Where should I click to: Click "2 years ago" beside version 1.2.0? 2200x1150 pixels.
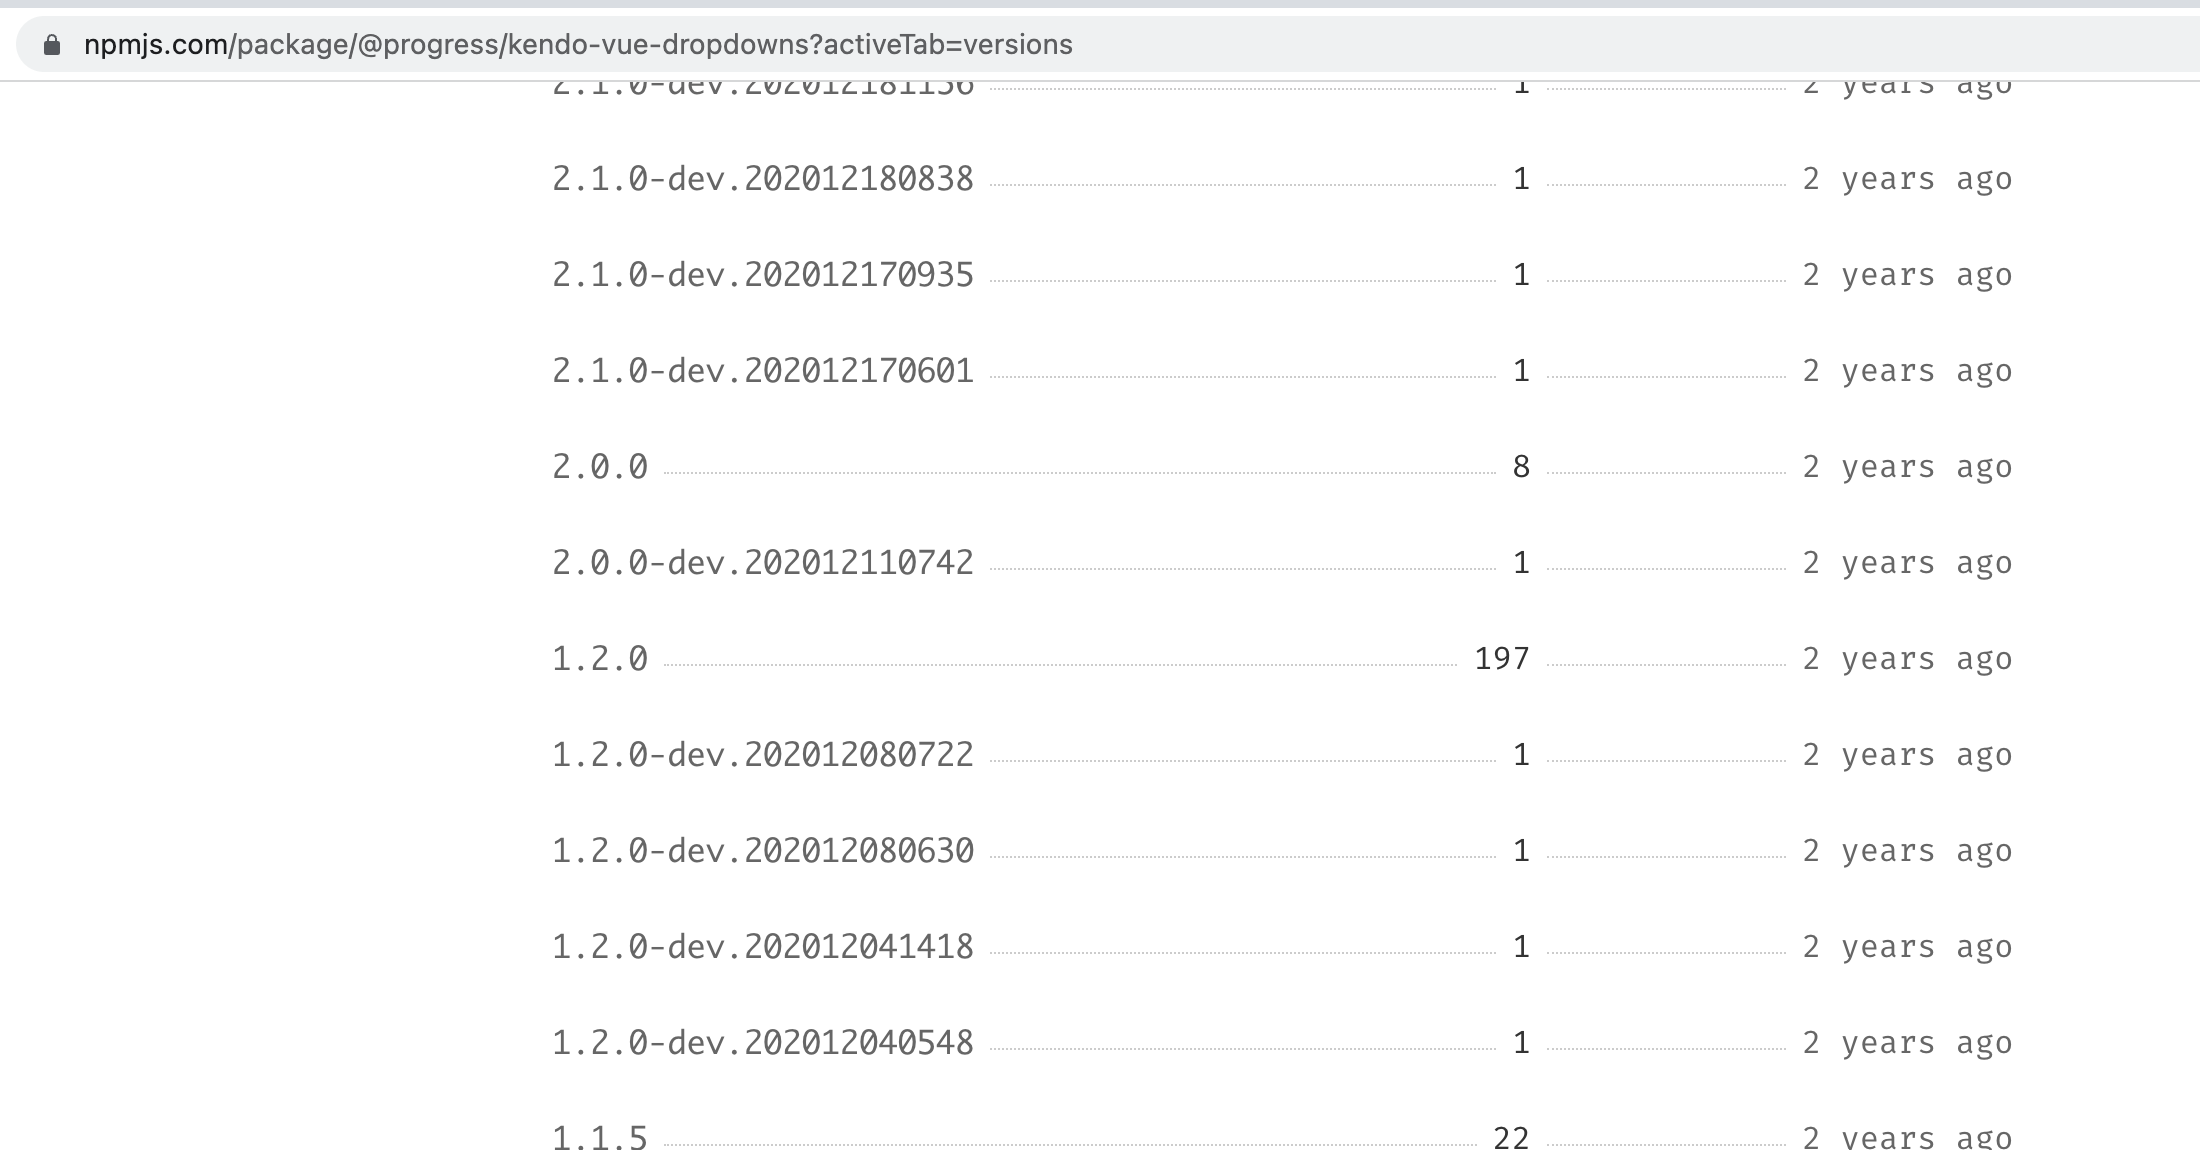coord(1907,659)
